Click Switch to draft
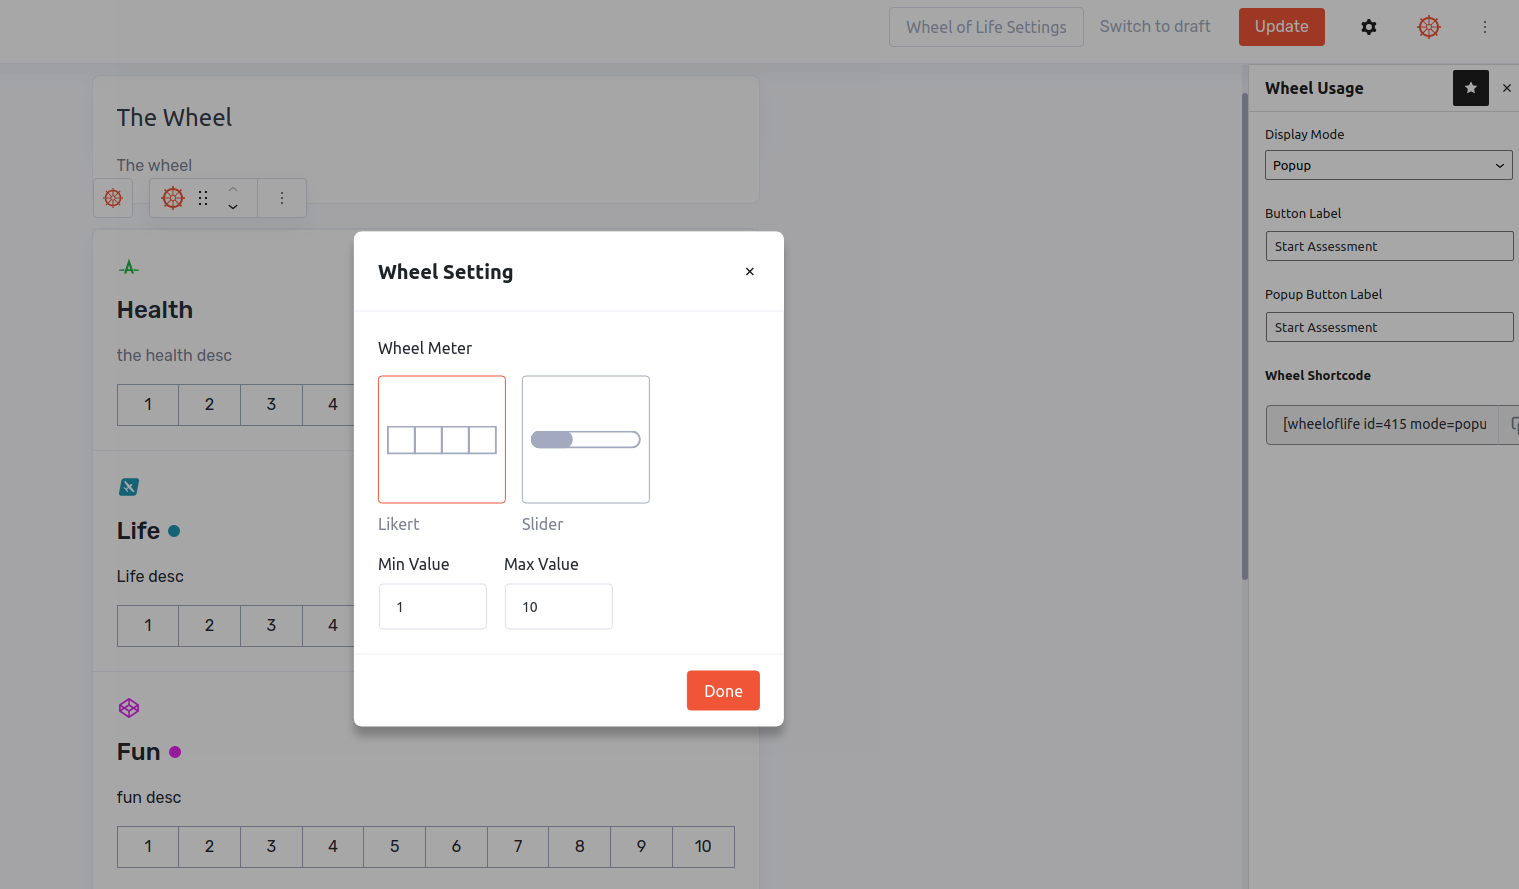This screenshot has height=889, width=1519. pyautogui.click(x=1155, y=27)
